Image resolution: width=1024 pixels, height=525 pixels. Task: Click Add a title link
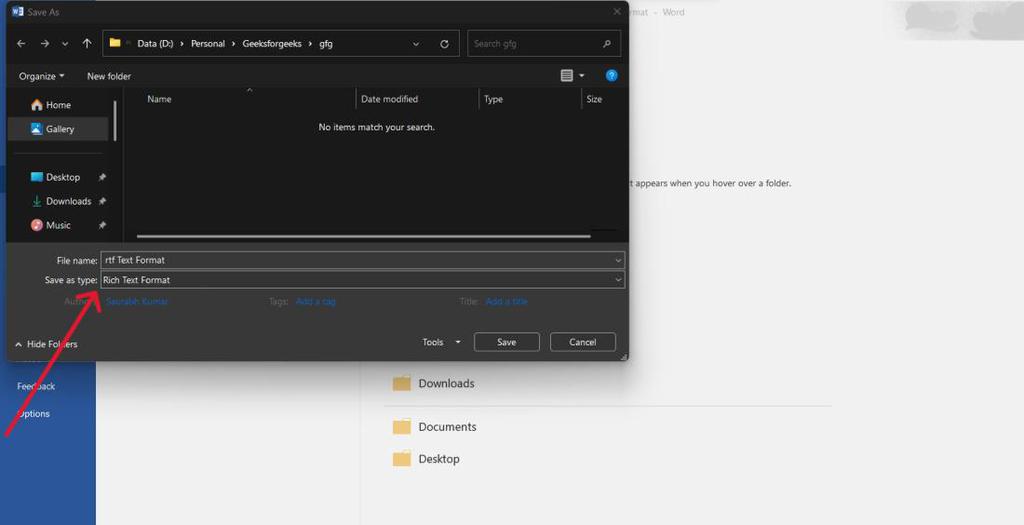point(506,301)
